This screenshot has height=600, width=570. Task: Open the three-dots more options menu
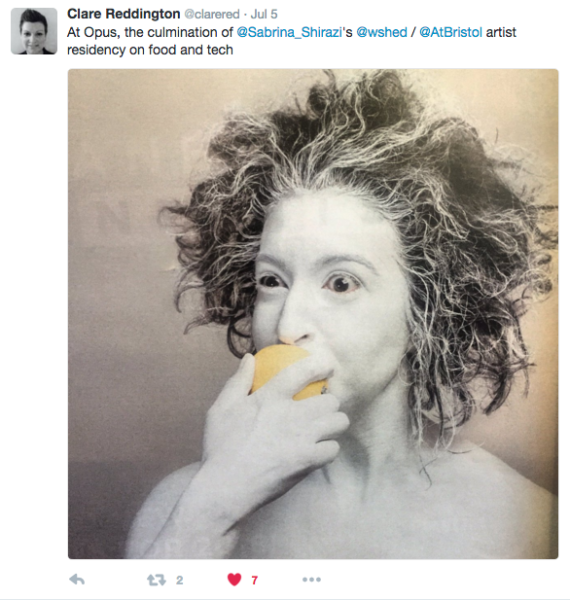pyautogui.click(x=311, y=580)
